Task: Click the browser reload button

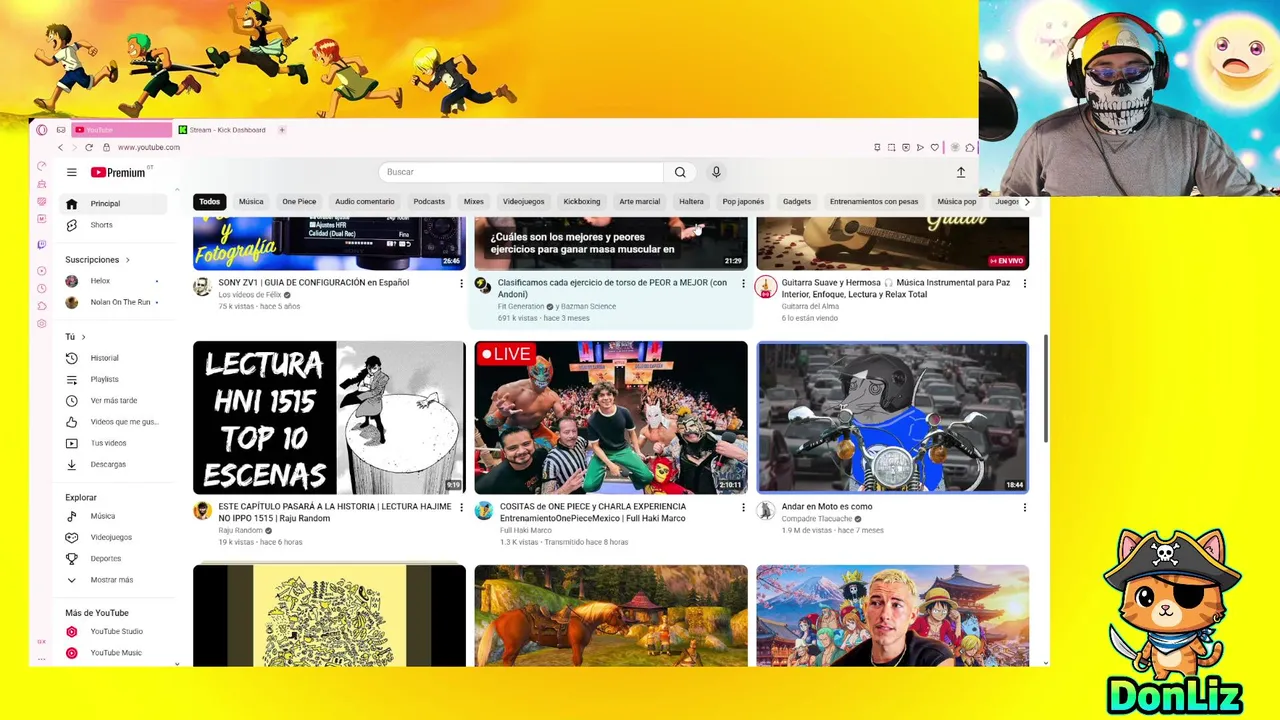Action: click(89, 147)
